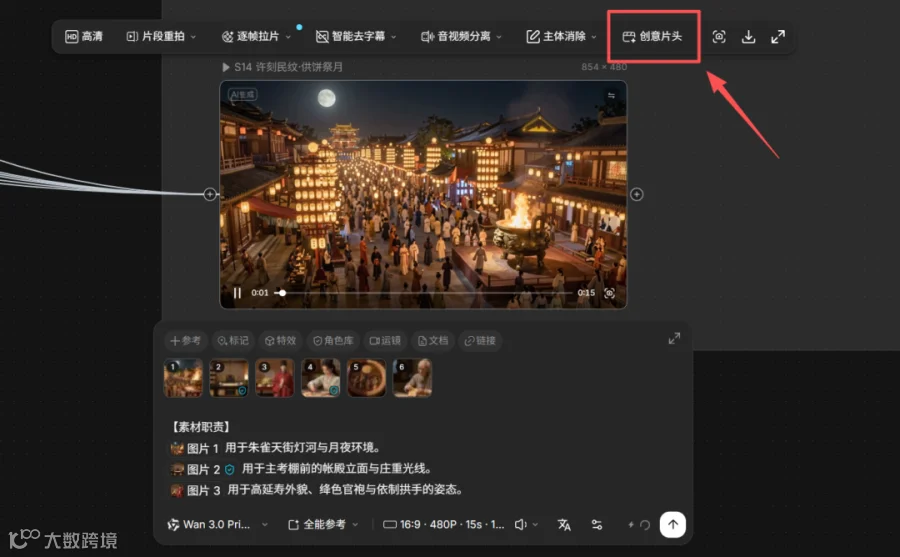Image resolution: width=900 pixels, height=557 pixels.
Task: Click the 运镜 camera movement button
Action: [x=385, y=341]
